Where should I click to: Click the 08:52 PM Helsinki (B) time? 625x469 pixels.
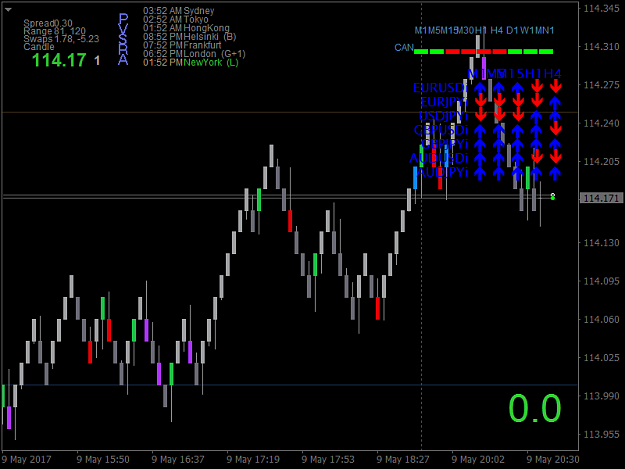click(x=190, y=37)
